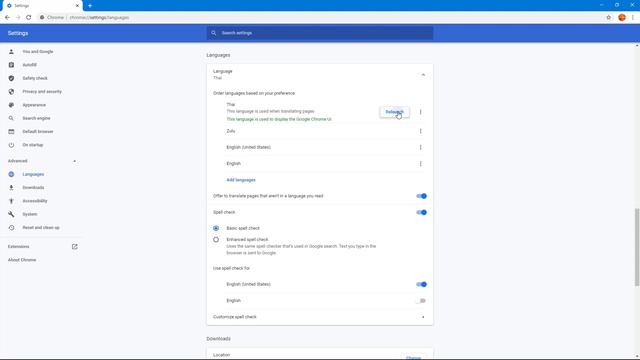The image size is (640, 360).
Task: Close the Settings tab
Action: pyautogui.click(x=77, y=6)
